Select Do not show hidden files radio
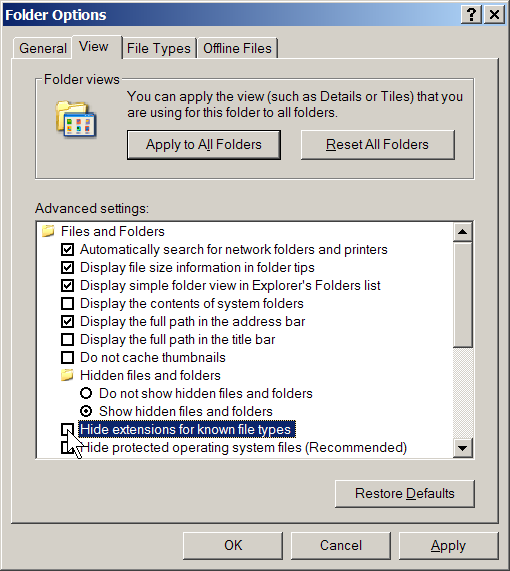The width and height of the screenshot is (510, 571). (86, 393)
